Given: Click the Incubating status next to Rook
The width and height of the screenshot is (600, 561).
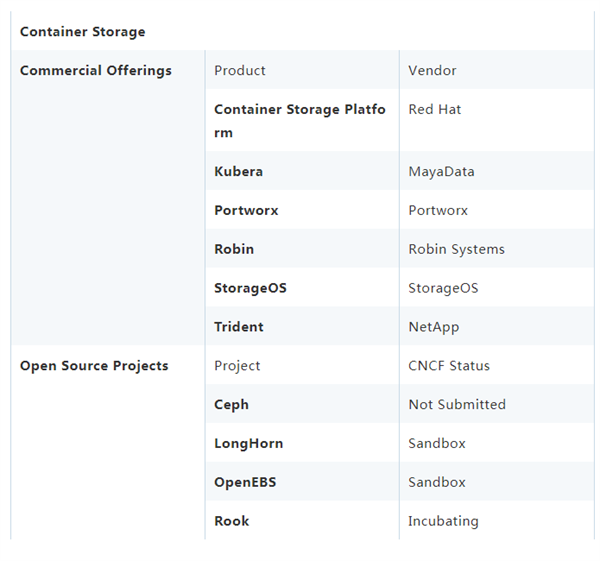Looking at the screenshot, I should click(443, 521).
